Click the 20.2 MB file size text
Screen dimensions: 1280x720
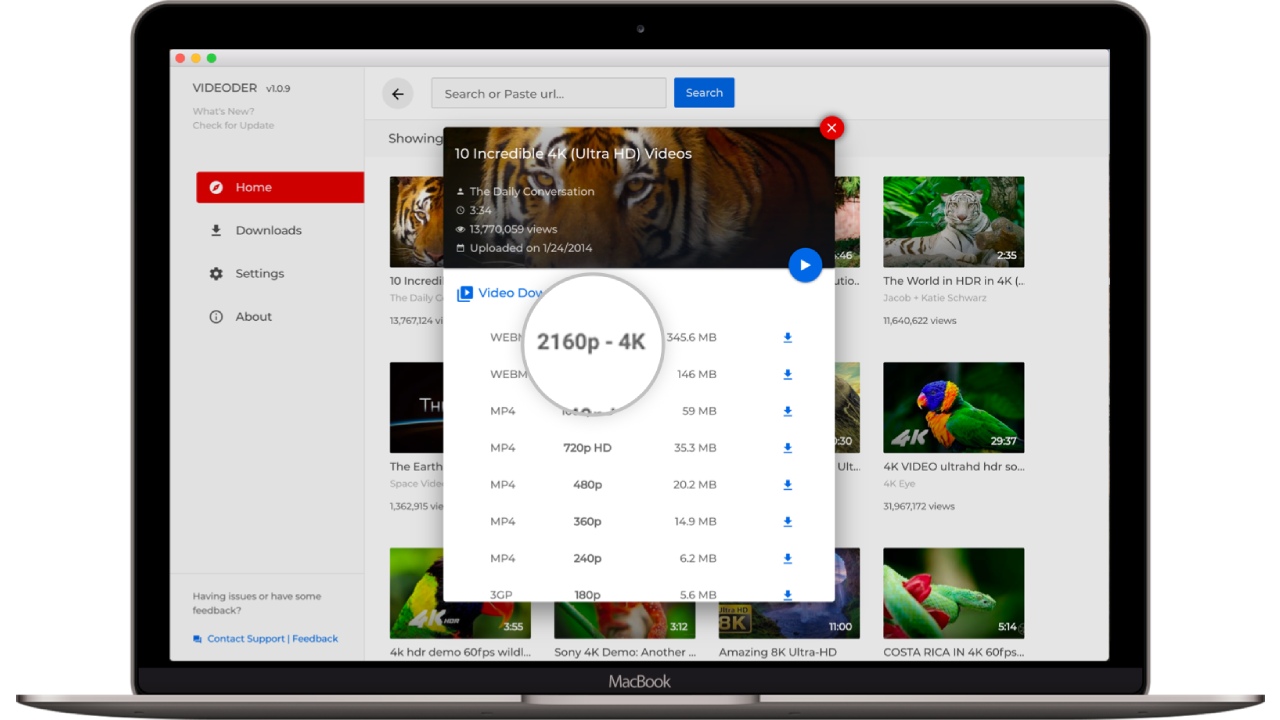tap(695, 485)
